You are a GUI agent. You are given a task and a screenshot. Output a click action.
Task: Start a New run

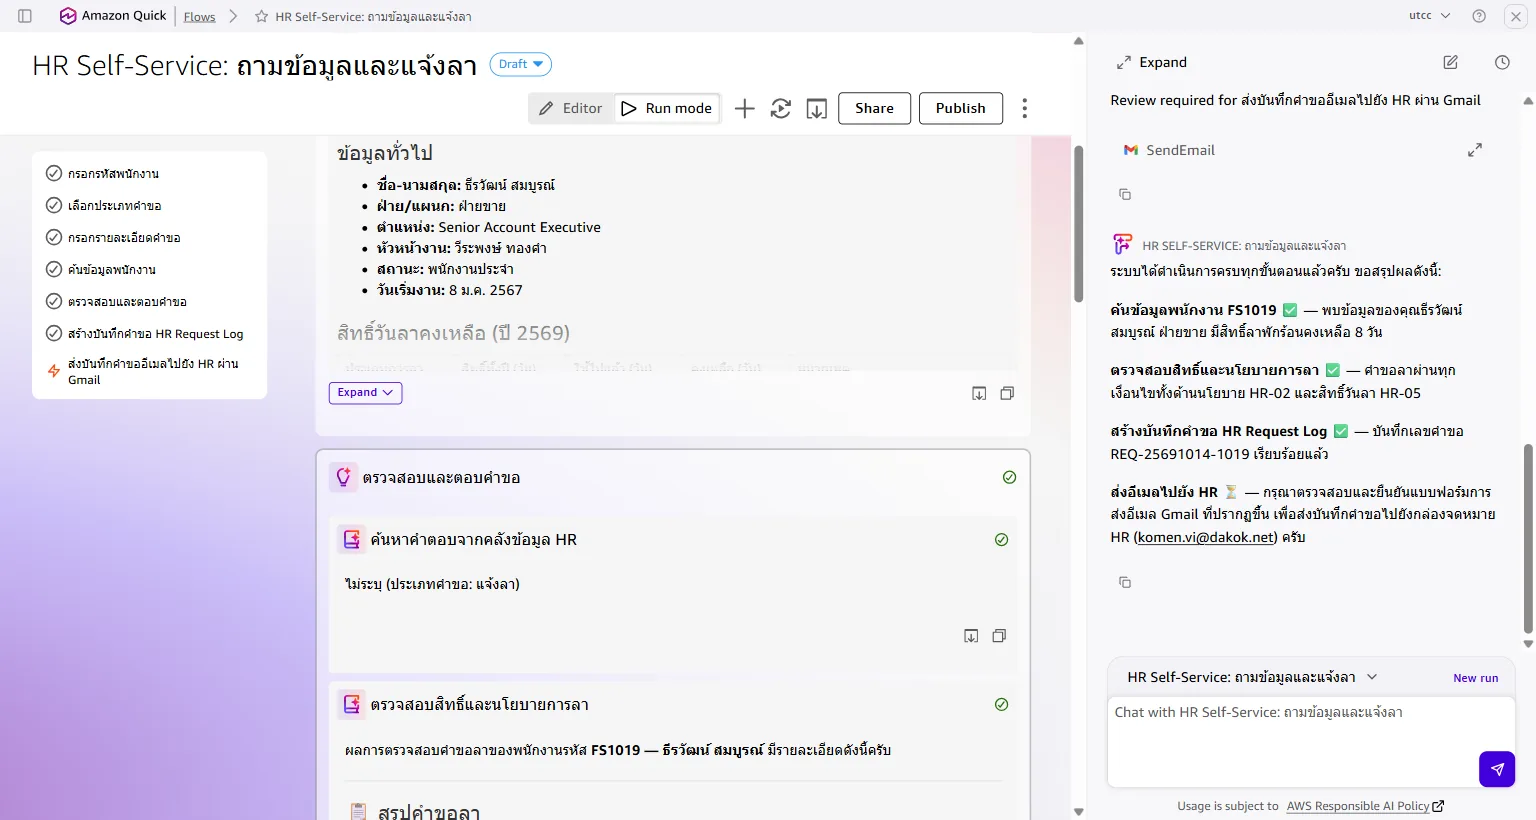click(x=1475, y=678)
